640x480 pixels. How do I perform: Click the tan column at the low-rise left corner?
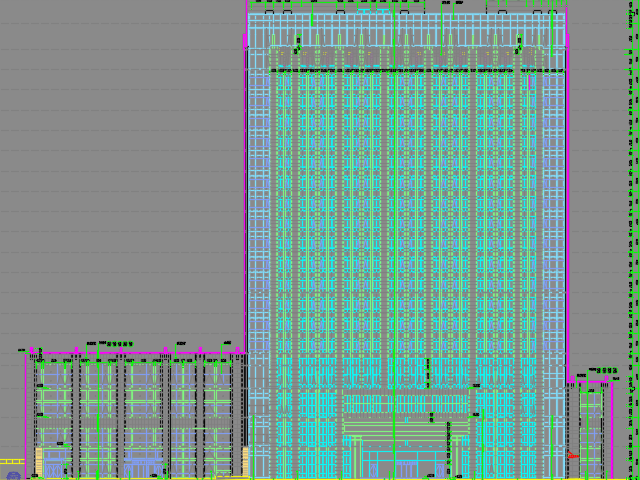point(40,462)
